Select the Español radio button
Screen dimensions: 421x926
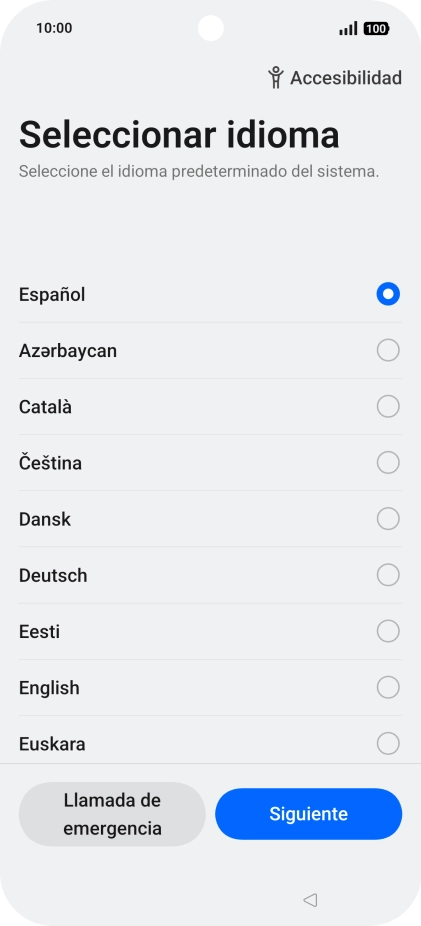388,294
